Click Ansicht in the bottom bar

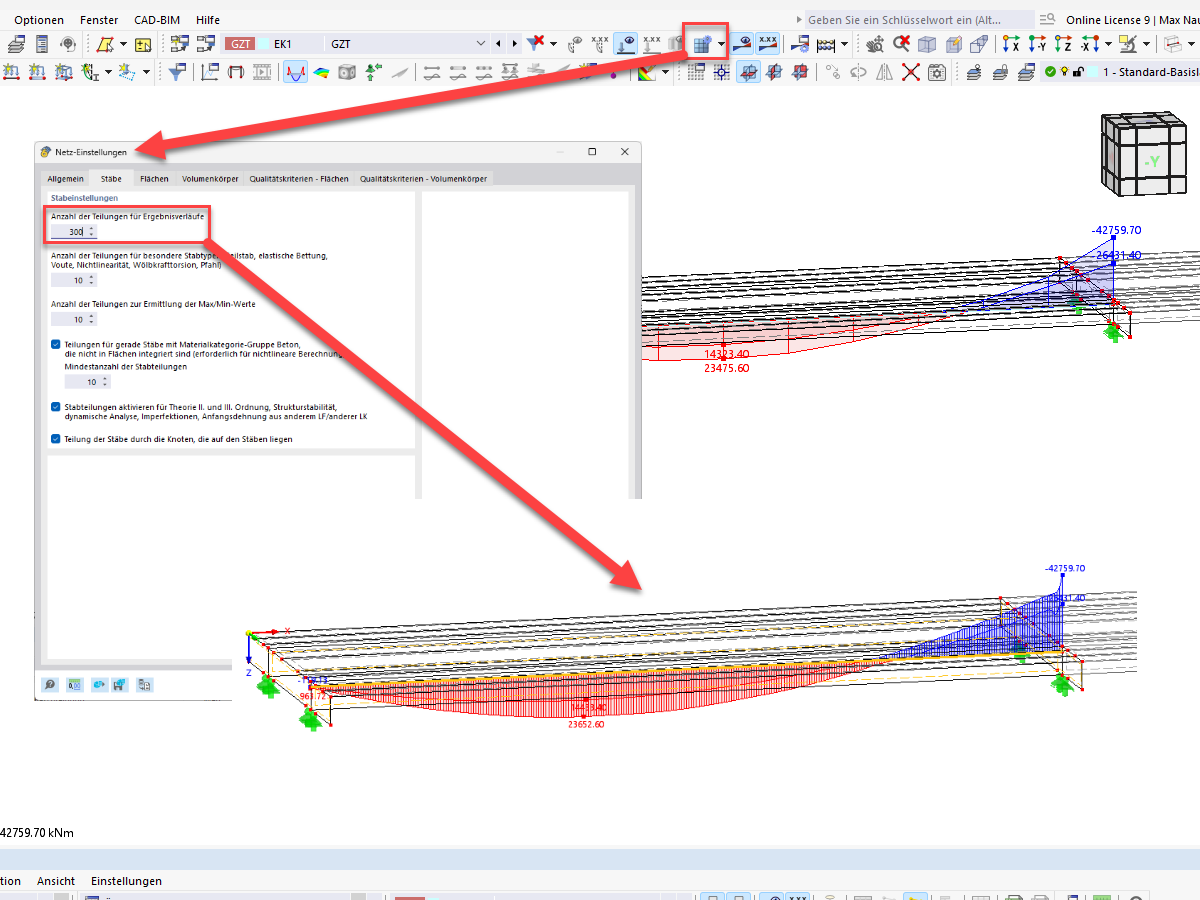(x=56, y=881)
